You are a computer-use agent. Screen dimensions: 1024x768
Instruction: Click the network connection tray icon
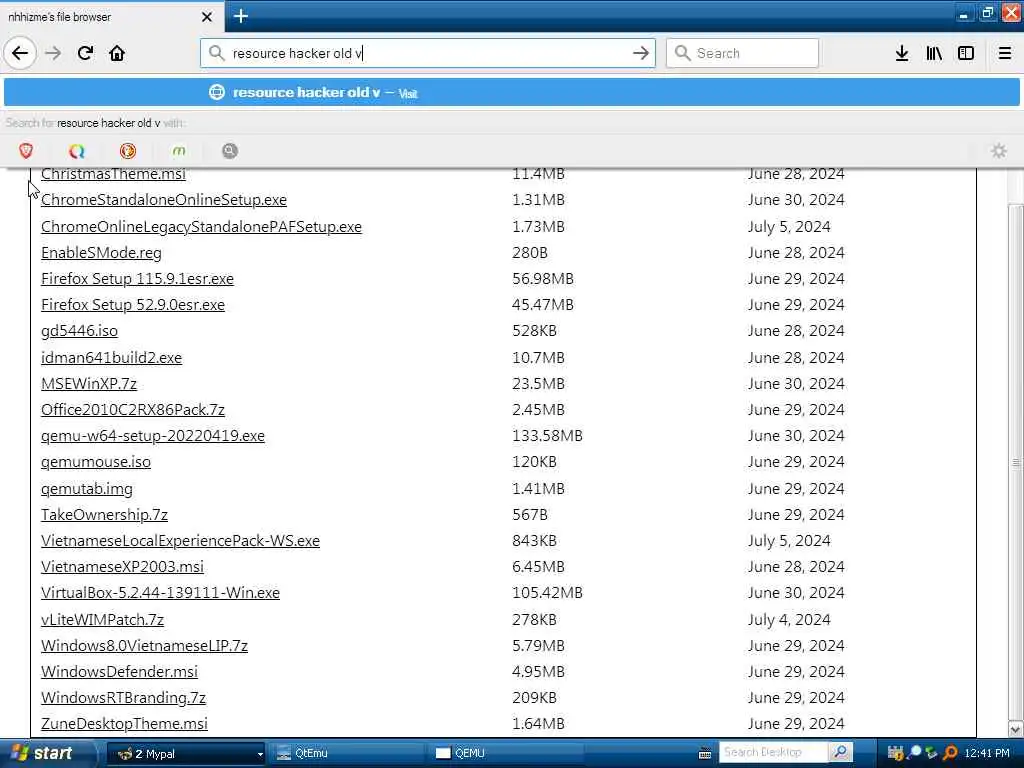931,753
